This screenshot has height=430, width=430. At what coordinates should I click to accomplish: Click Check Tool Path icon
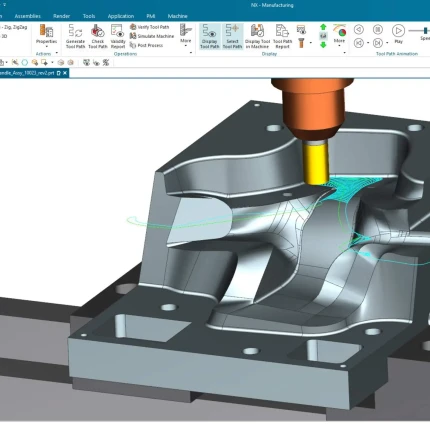98,36
